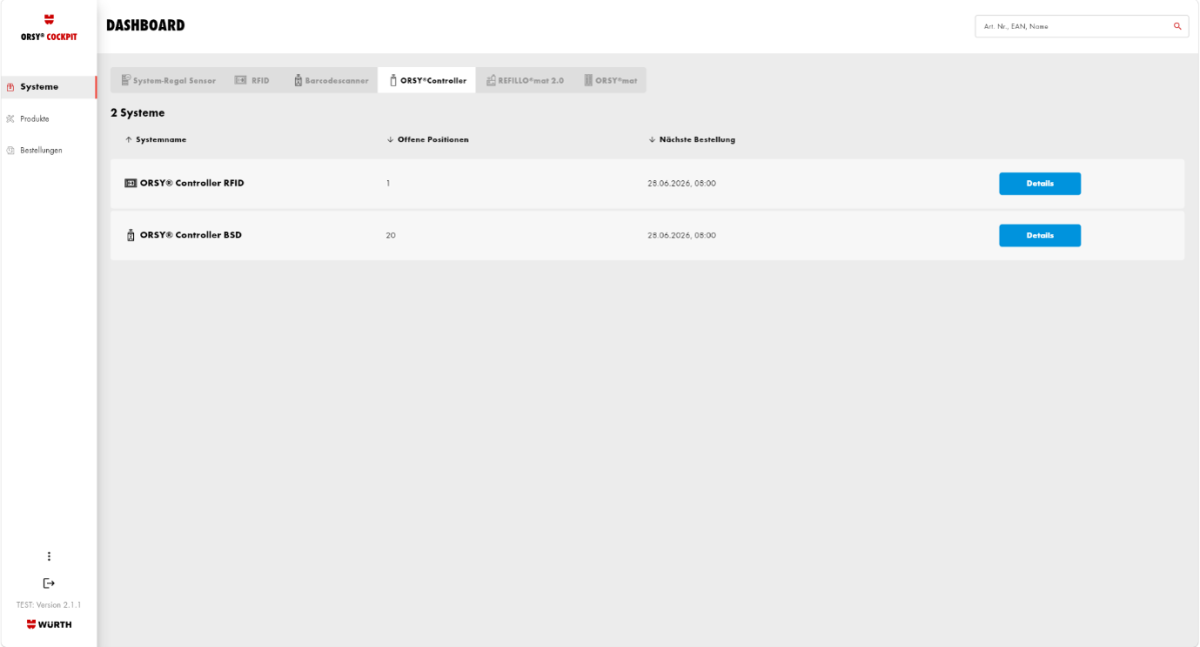This screenshot has width=1200, height=647.
Task: Click the Produkte sidebar icon
Action: [10, 119]
